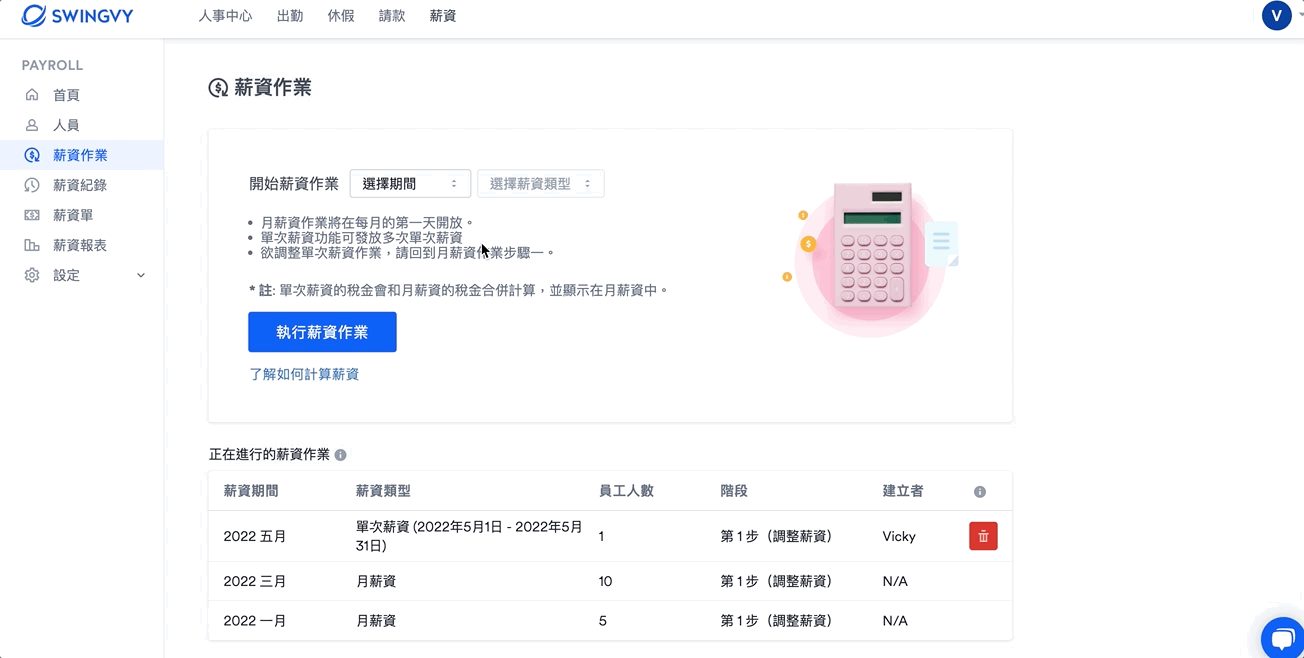Open the 了解如何計算薪資 link
This screenshot has width=1304, height=658.
(304, 374)
